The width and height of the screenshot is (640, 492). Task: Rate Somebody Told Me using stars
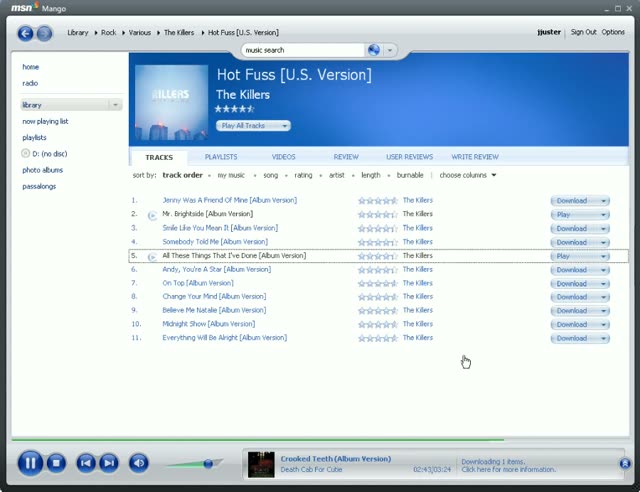point(378,242)
